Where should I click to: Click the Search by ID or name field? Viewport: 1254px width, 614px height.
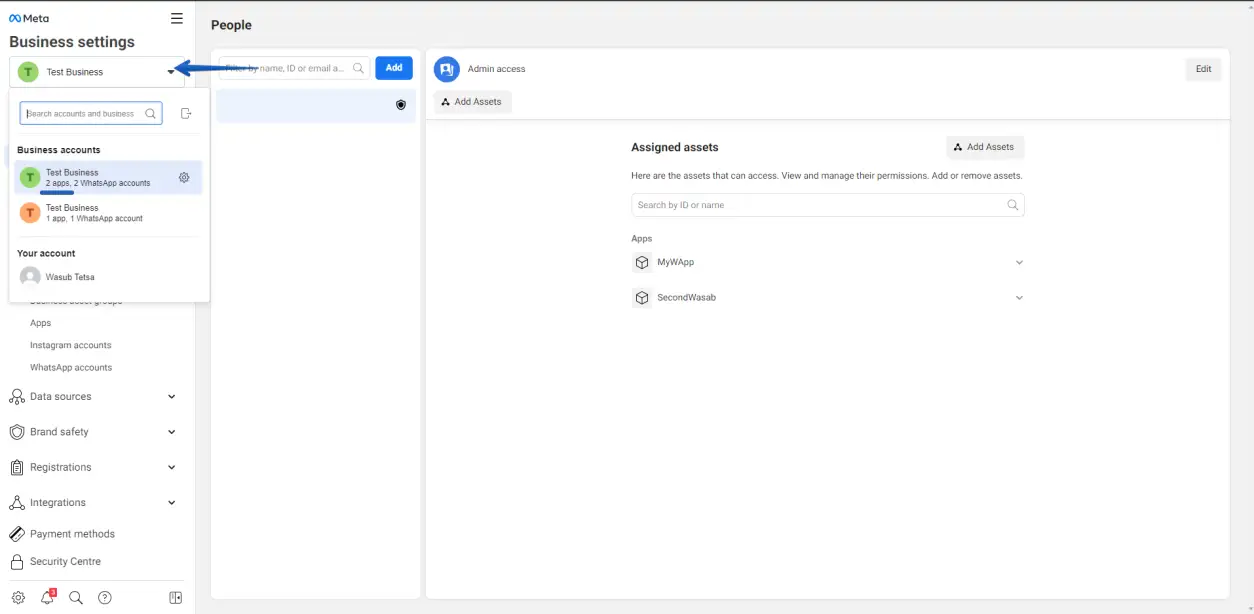click(818, 205)
